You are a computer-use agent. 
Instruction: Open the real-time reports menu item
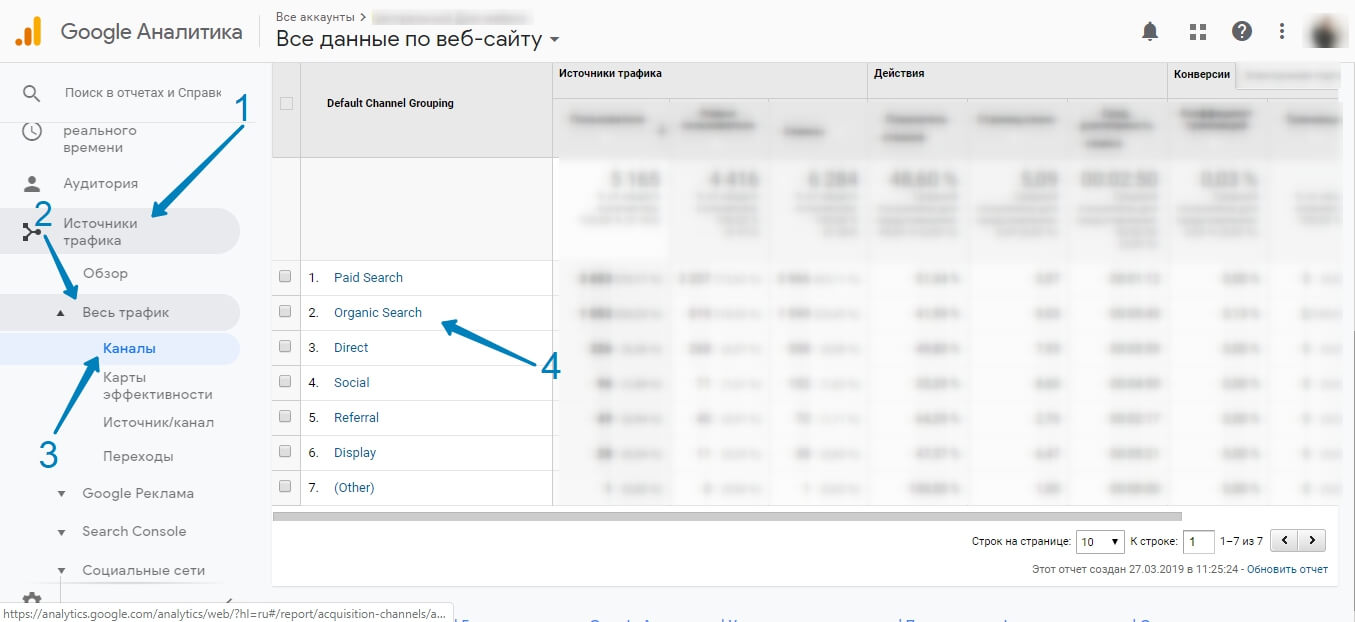click(x=100, y=139)
